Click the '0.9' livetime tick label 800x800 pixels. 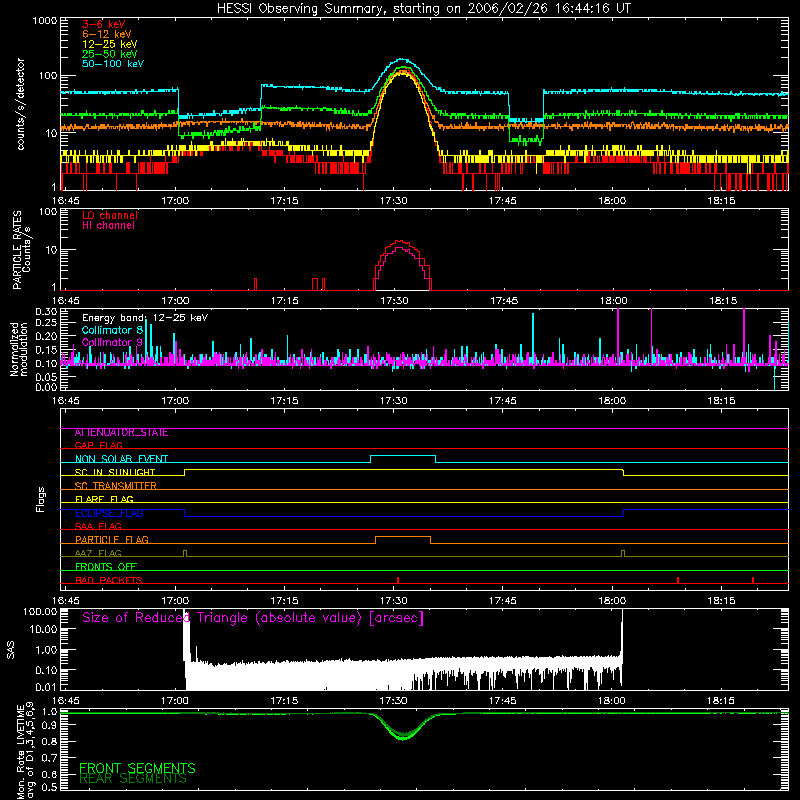click(49, 726)
